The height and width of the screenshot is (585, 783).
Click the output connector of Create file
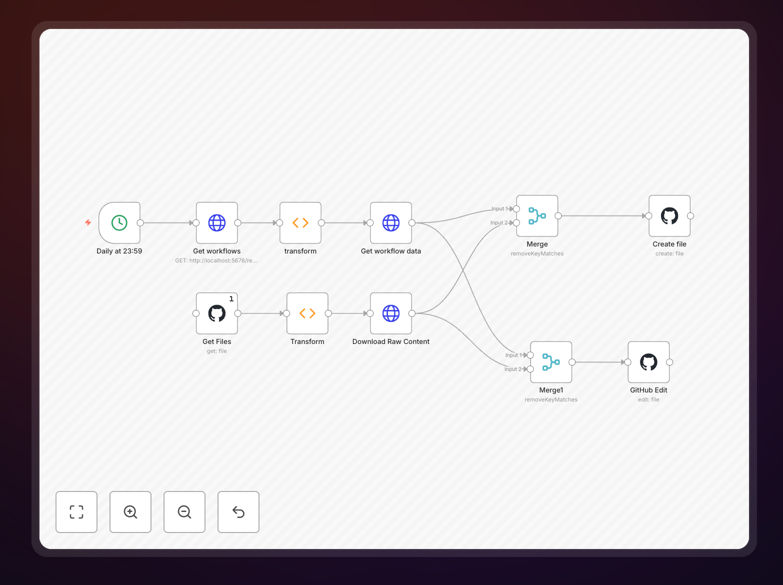[x=691, y=216]
